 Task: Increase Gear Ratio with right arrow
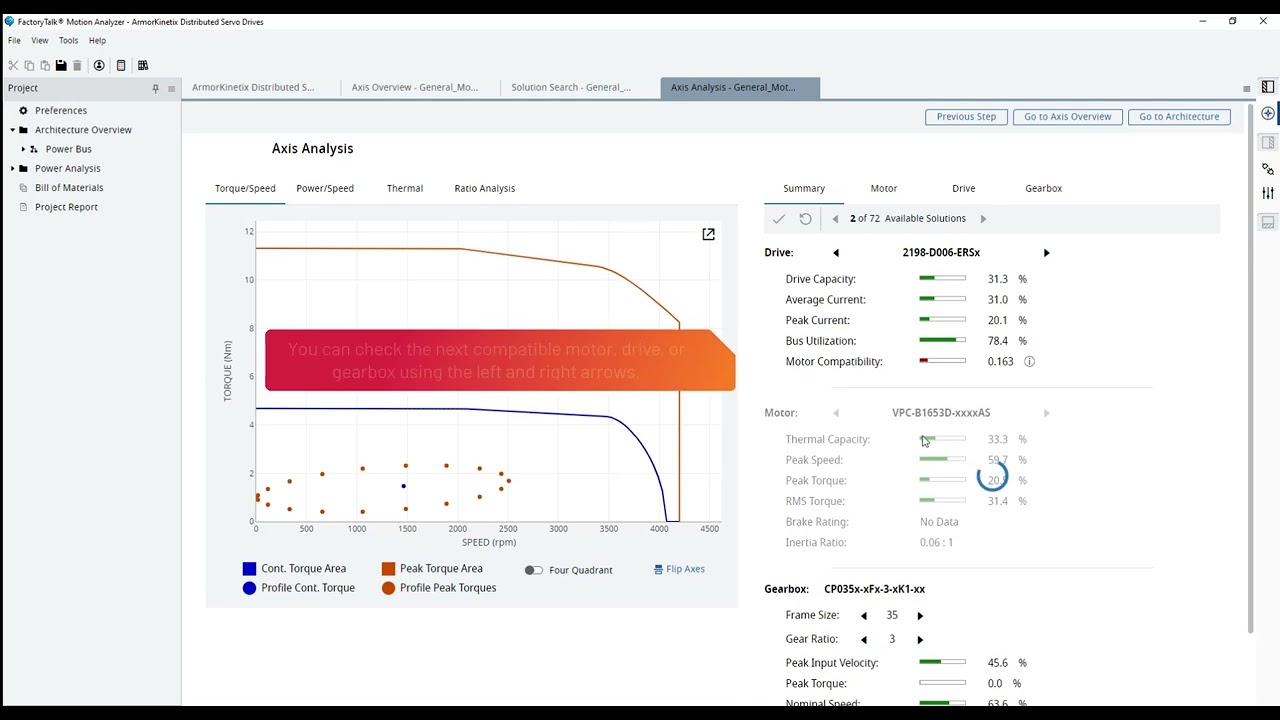920,639
